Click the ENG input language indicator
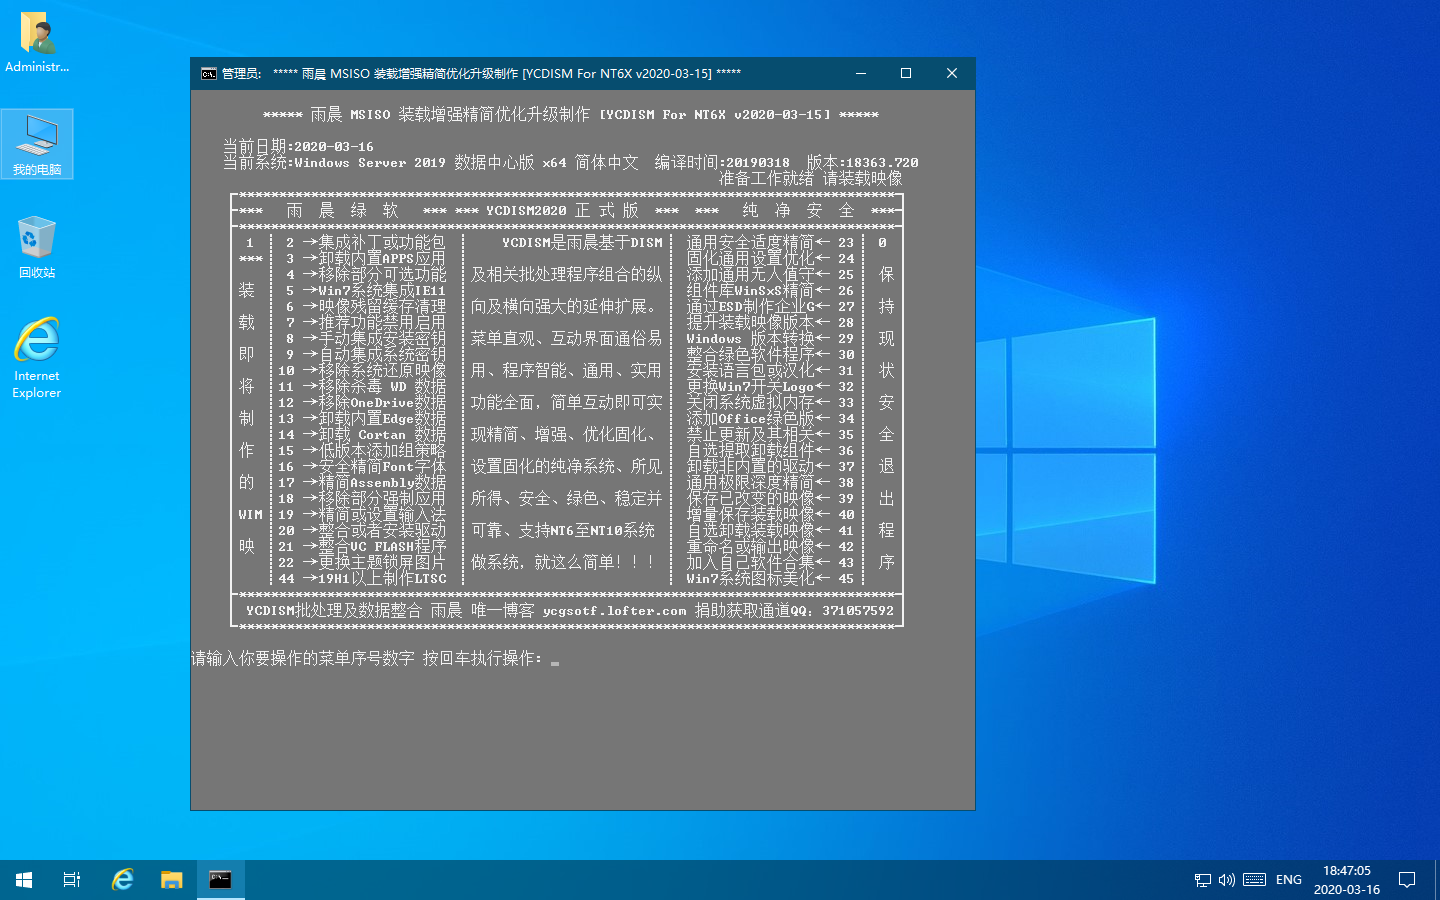 tap(1289, 880)
